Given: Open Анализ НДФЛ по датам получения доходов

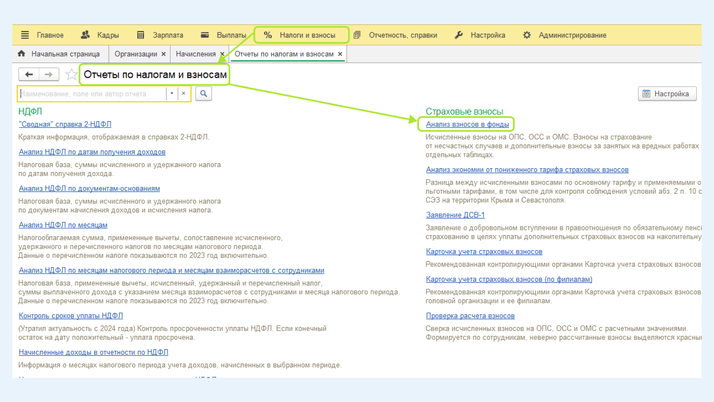Looking at the screenshot, I should [x=92, y=152].
